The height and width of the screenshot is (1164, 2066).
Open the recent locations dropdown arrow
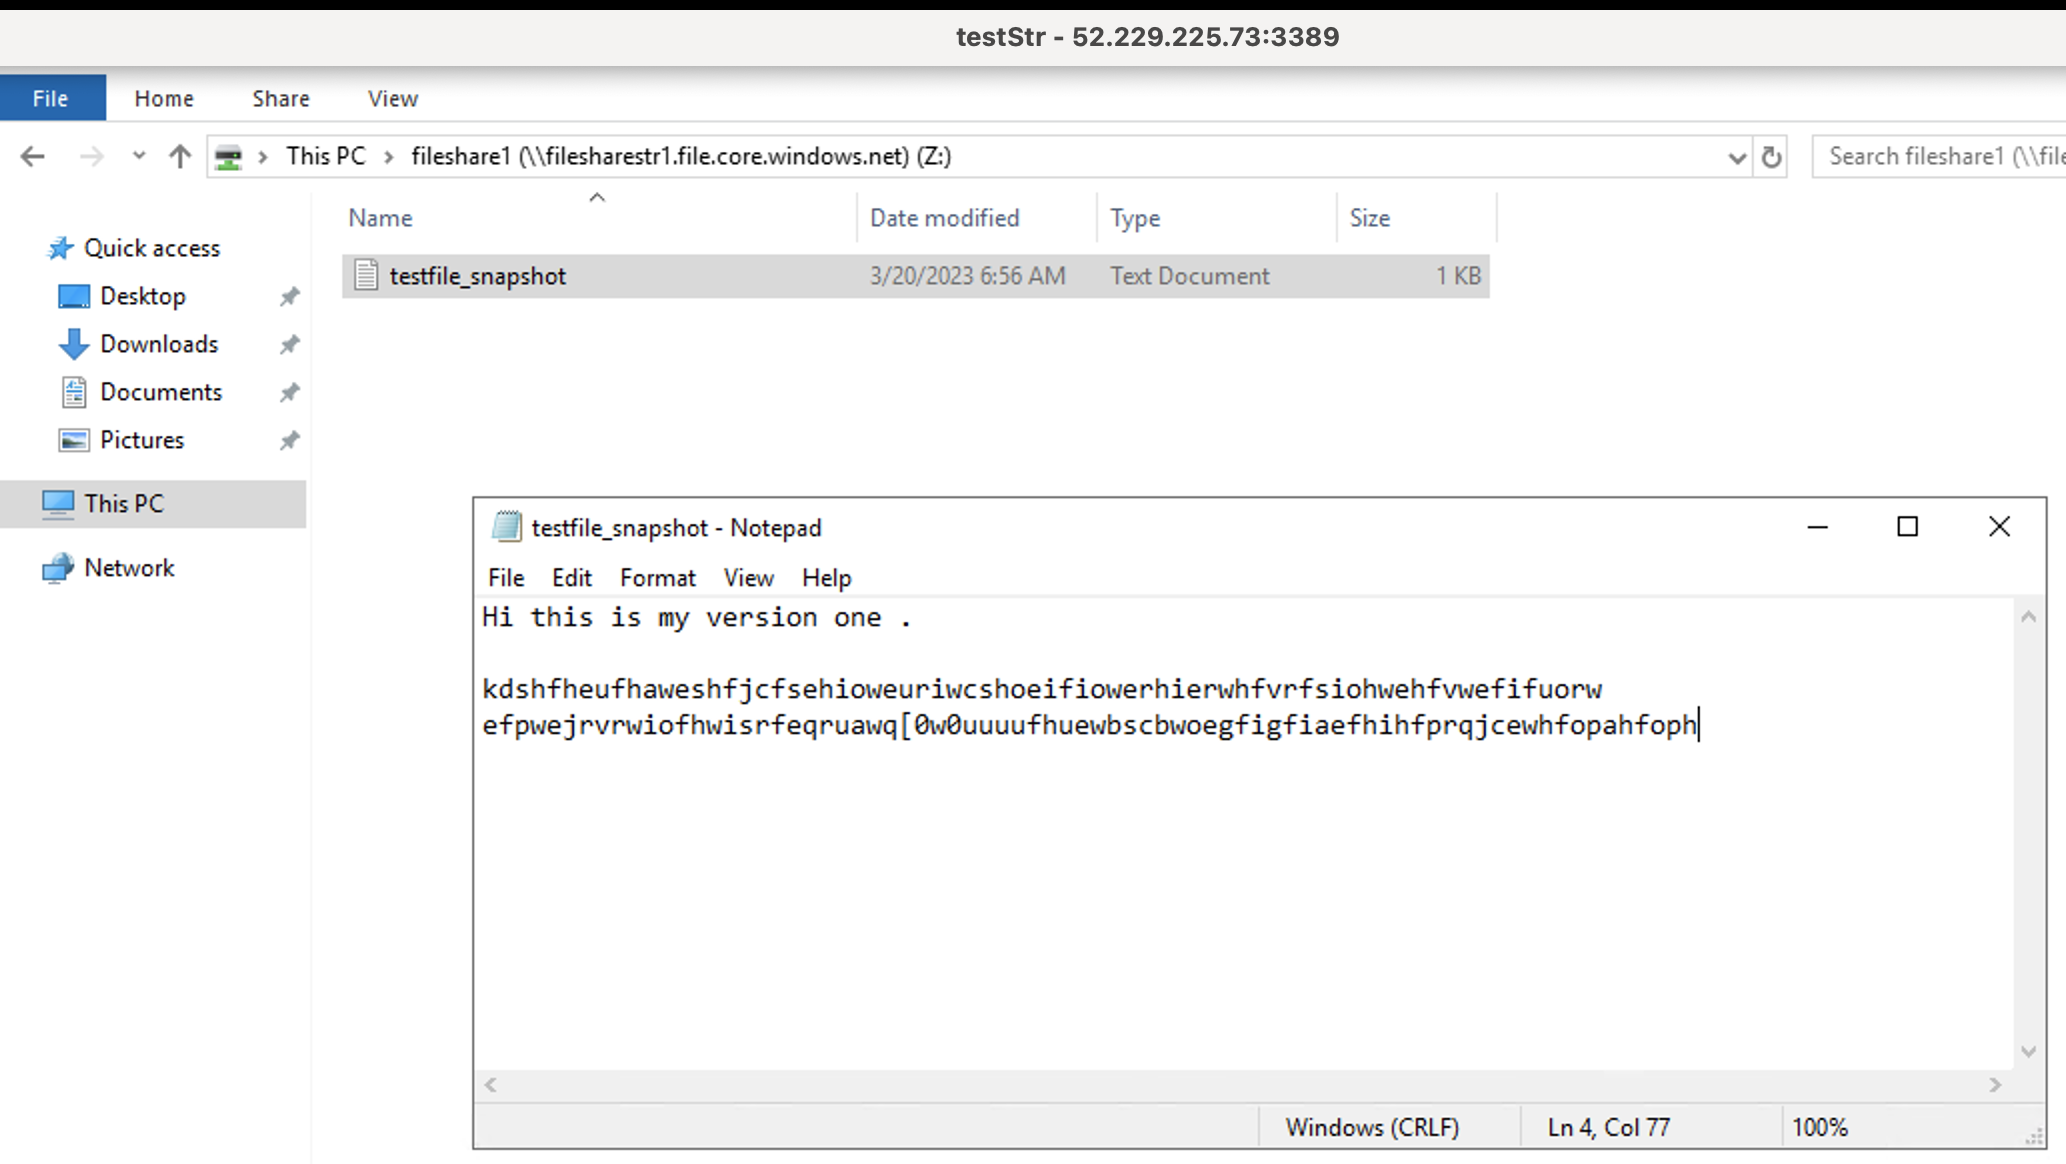click(138, 156)
